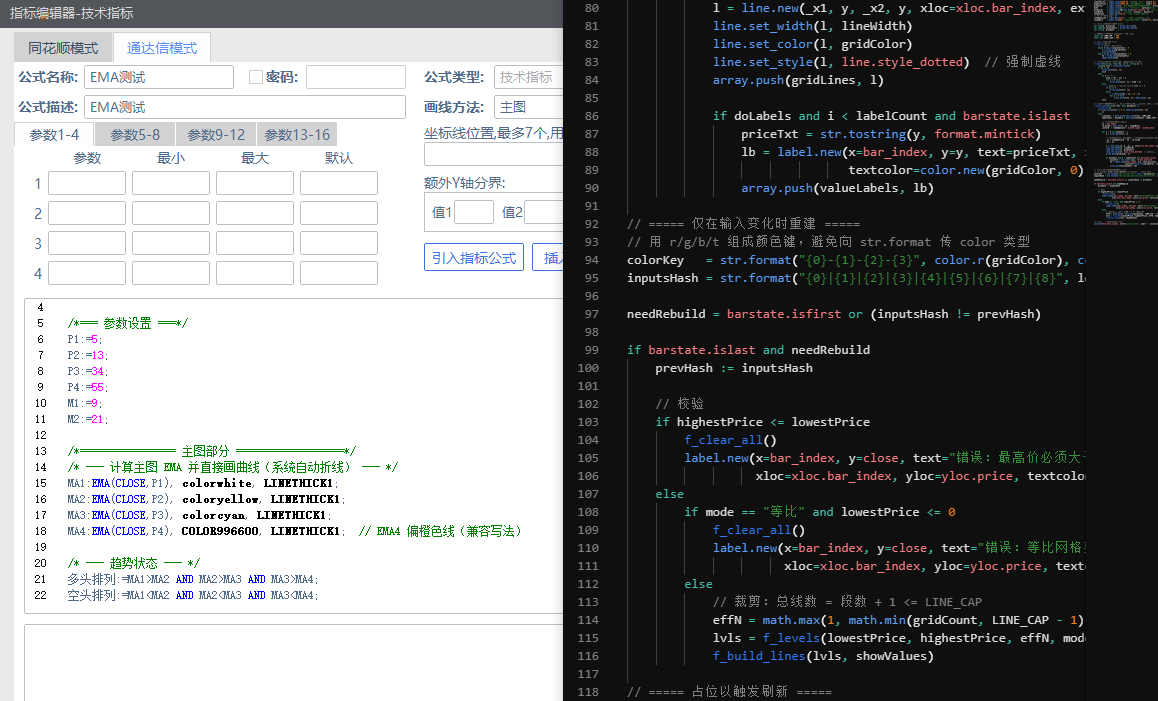Open the 画线方法 dropdown showing 主图
Screen dimensions: 1158x701
click(528, 107)
